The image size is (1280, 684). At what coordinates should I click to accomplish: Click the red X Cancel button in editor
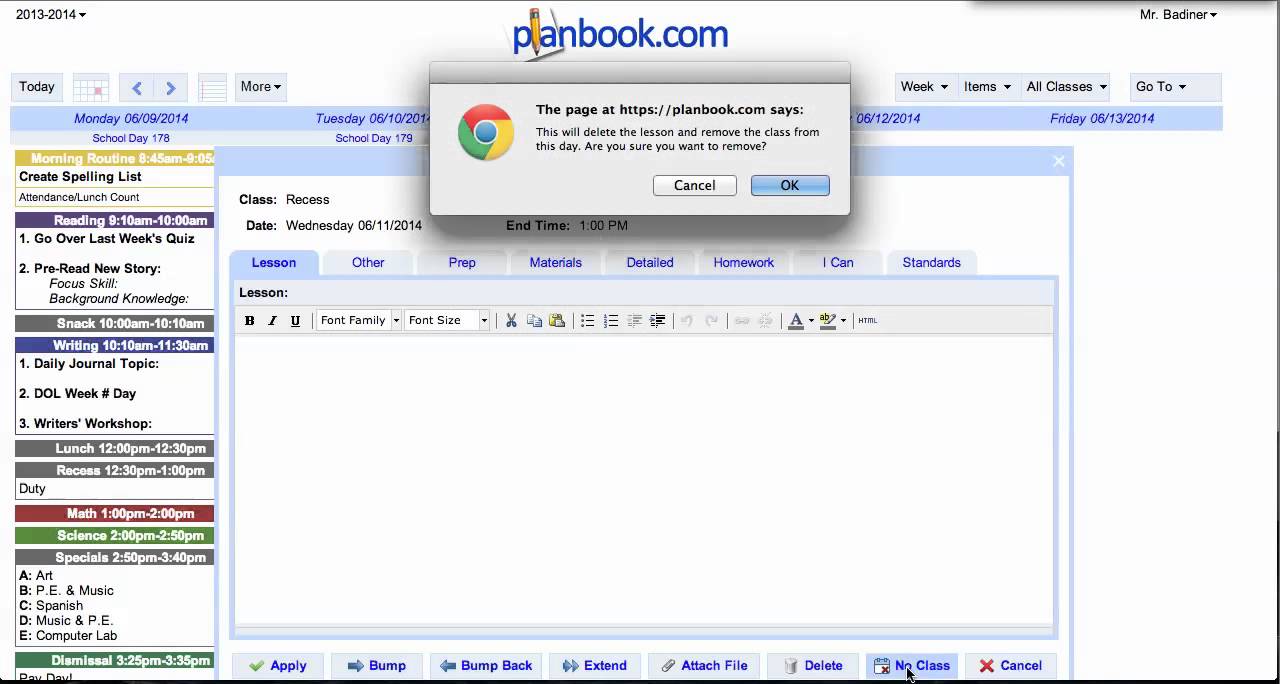(x=1011, y=666)
